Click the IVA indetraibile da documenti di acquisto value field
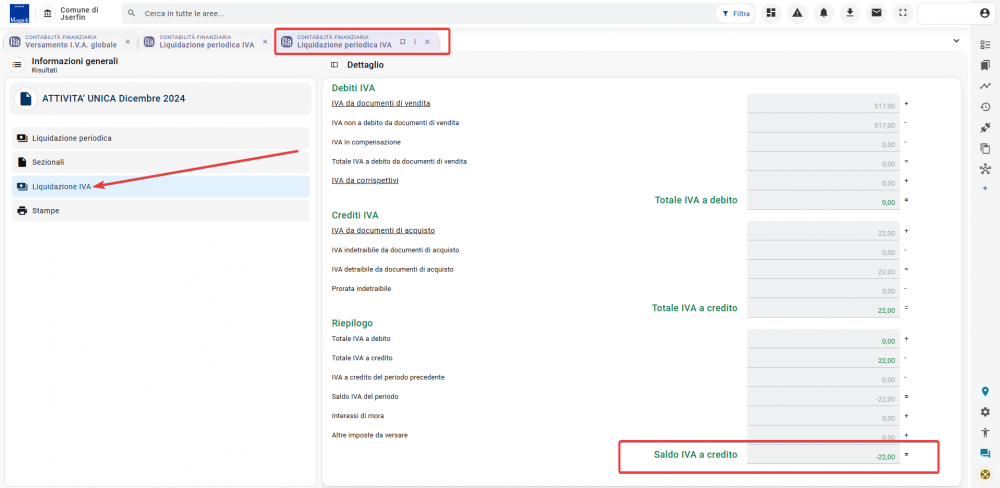This screenshot has width=1000, height=488. [x=823, y=251]
